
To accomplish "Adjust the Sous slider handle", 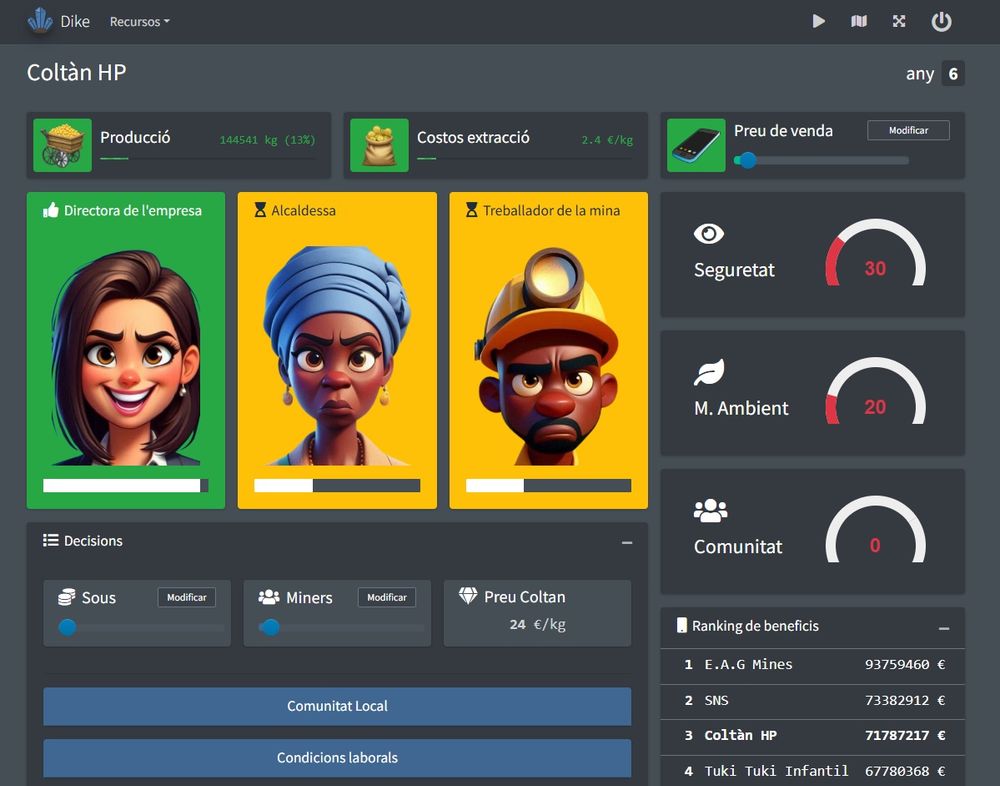I will click(68, 627).
